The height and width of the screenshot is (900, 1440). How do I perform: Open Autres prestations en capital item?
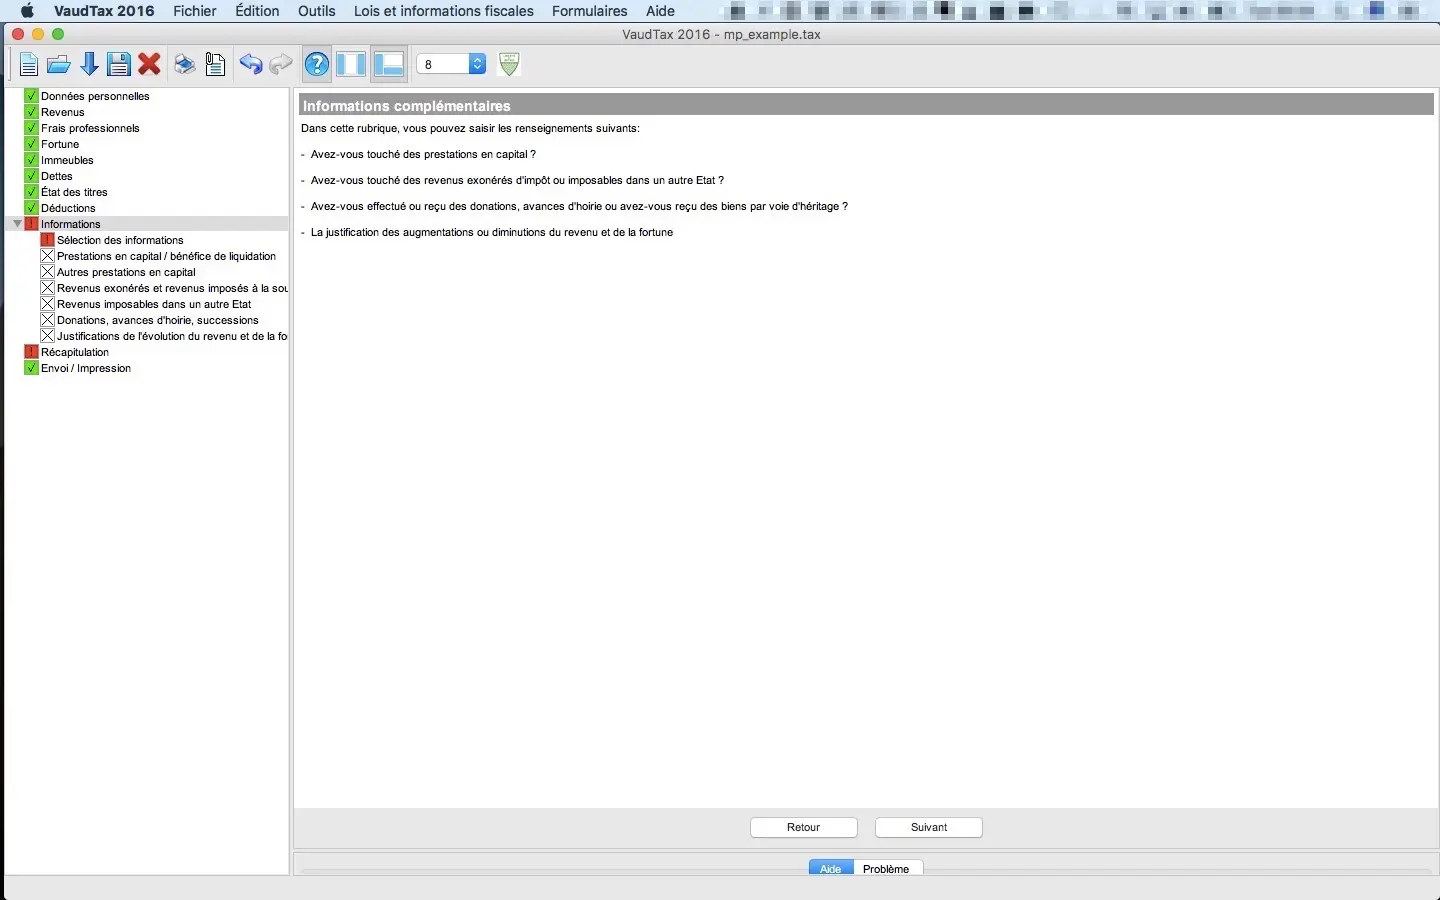[x=126, y=272]
